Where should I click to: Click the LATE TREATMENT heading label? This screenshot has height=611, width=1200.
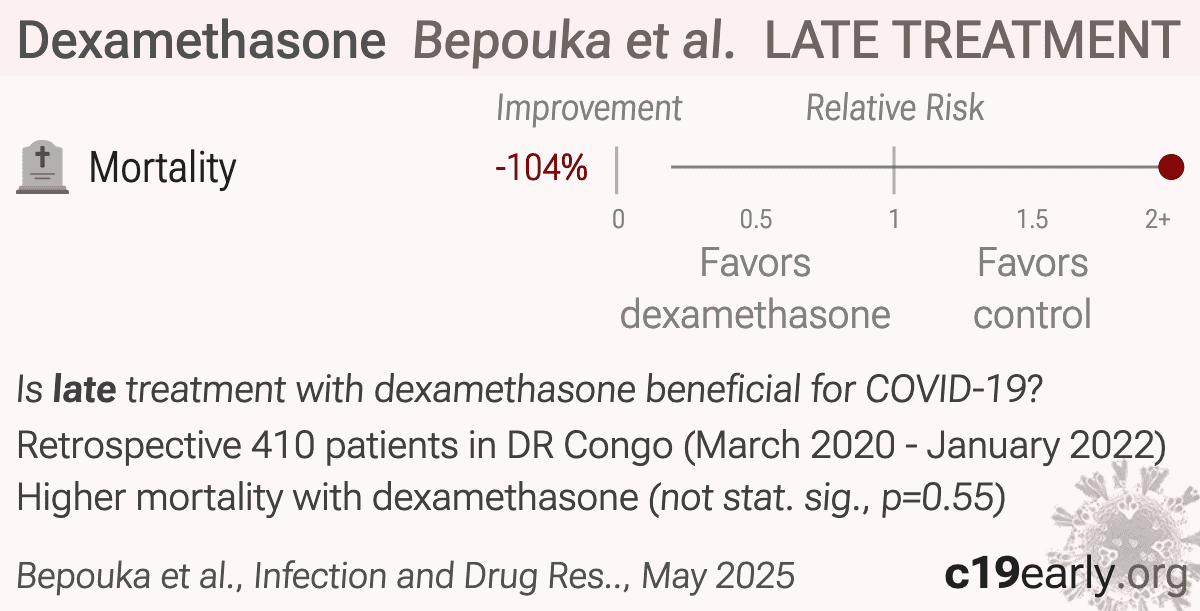point(971,41)
